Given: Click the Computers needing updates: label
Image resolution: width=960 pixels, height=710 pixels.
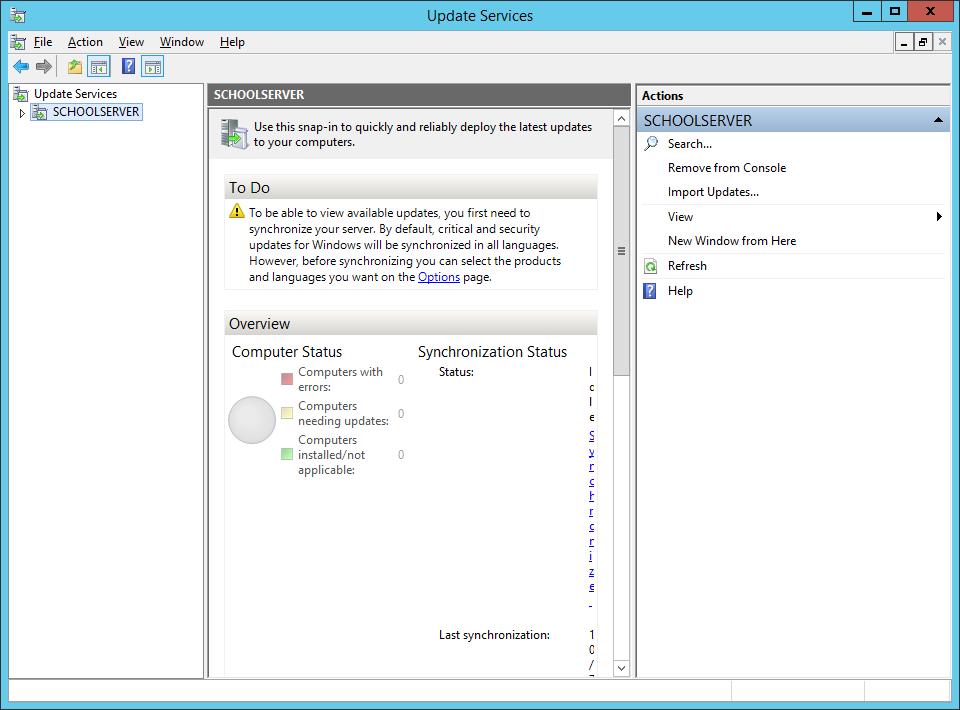Looking at the screenshot, I should pos(343,413).
